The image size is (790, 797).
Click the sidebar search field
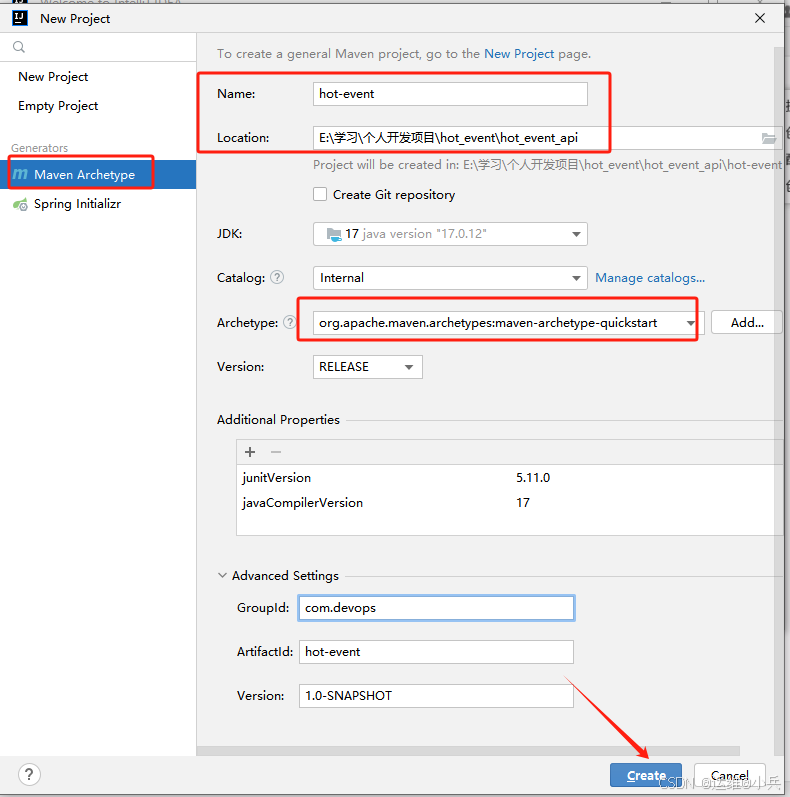click(98, 47)
